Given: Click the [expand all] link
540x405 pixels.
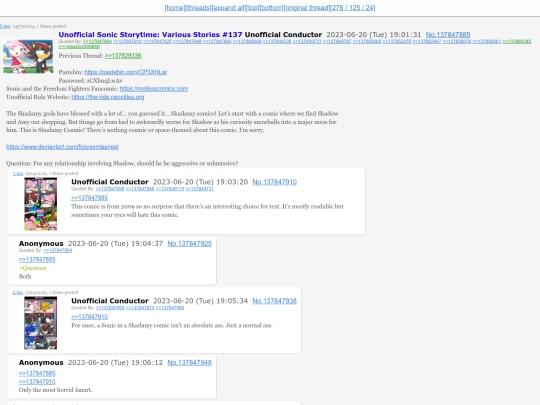Looking at the screenshot, I should coord(228,8).
